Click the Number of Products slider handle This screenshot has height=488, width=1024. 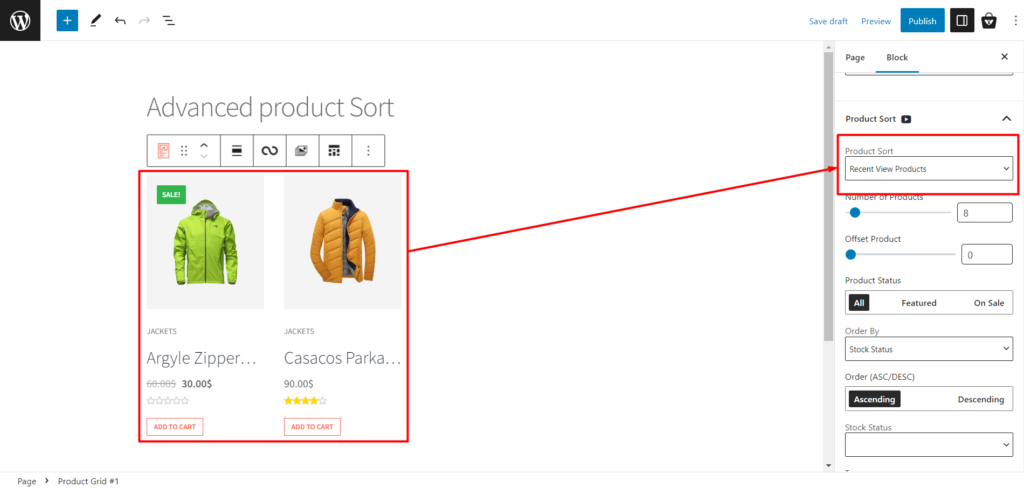854,212
